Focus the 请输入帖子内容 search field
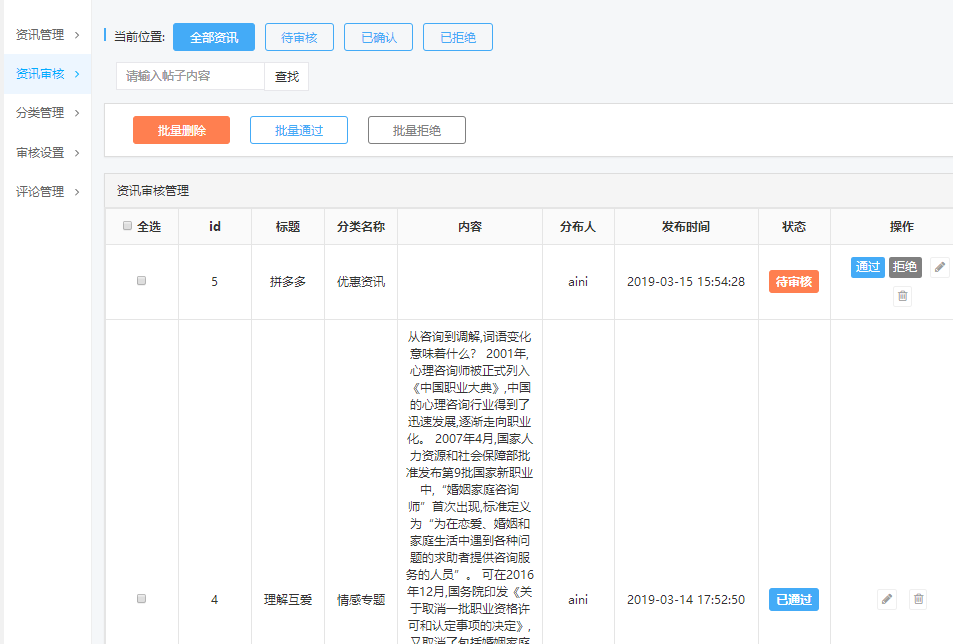953x644 pixels. point(190,76)
